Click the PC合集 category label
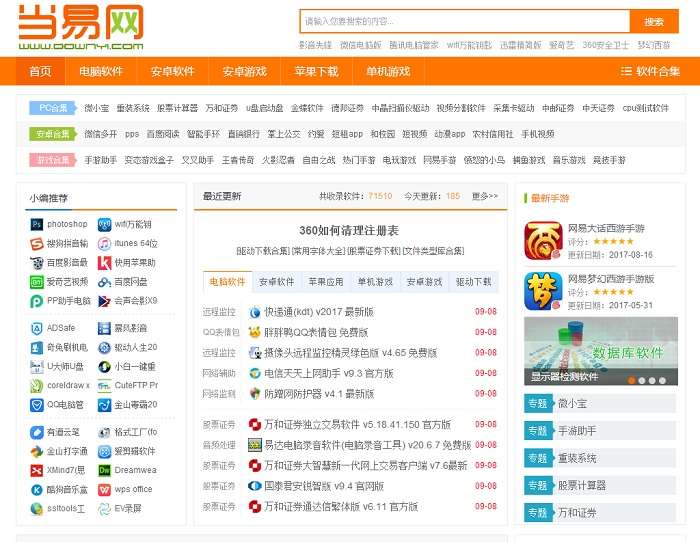The width and height of the screenshot is (700, 542). 53,108
